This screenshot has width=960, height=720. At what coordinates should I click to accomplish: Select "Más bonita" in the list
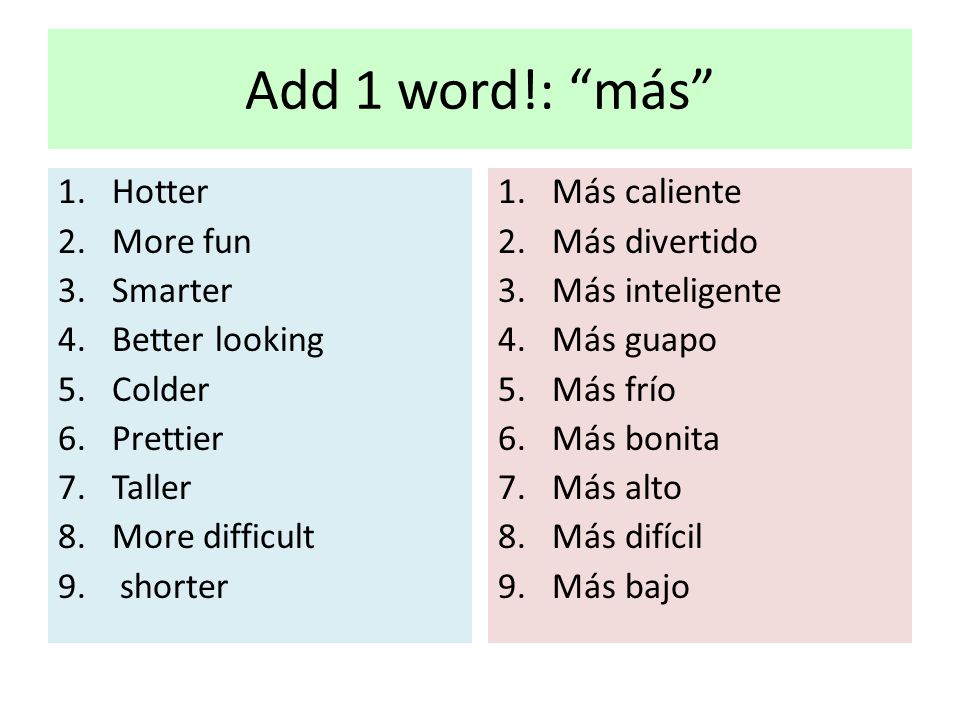coord(636,439)
